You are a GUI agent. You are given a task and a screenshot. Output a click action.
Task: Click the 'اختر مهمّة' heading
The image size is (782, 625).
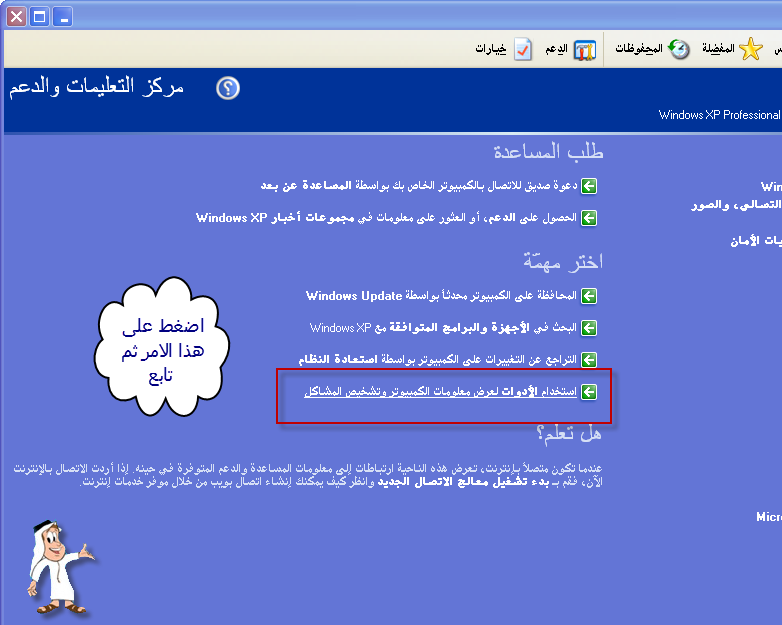(563, 261)
